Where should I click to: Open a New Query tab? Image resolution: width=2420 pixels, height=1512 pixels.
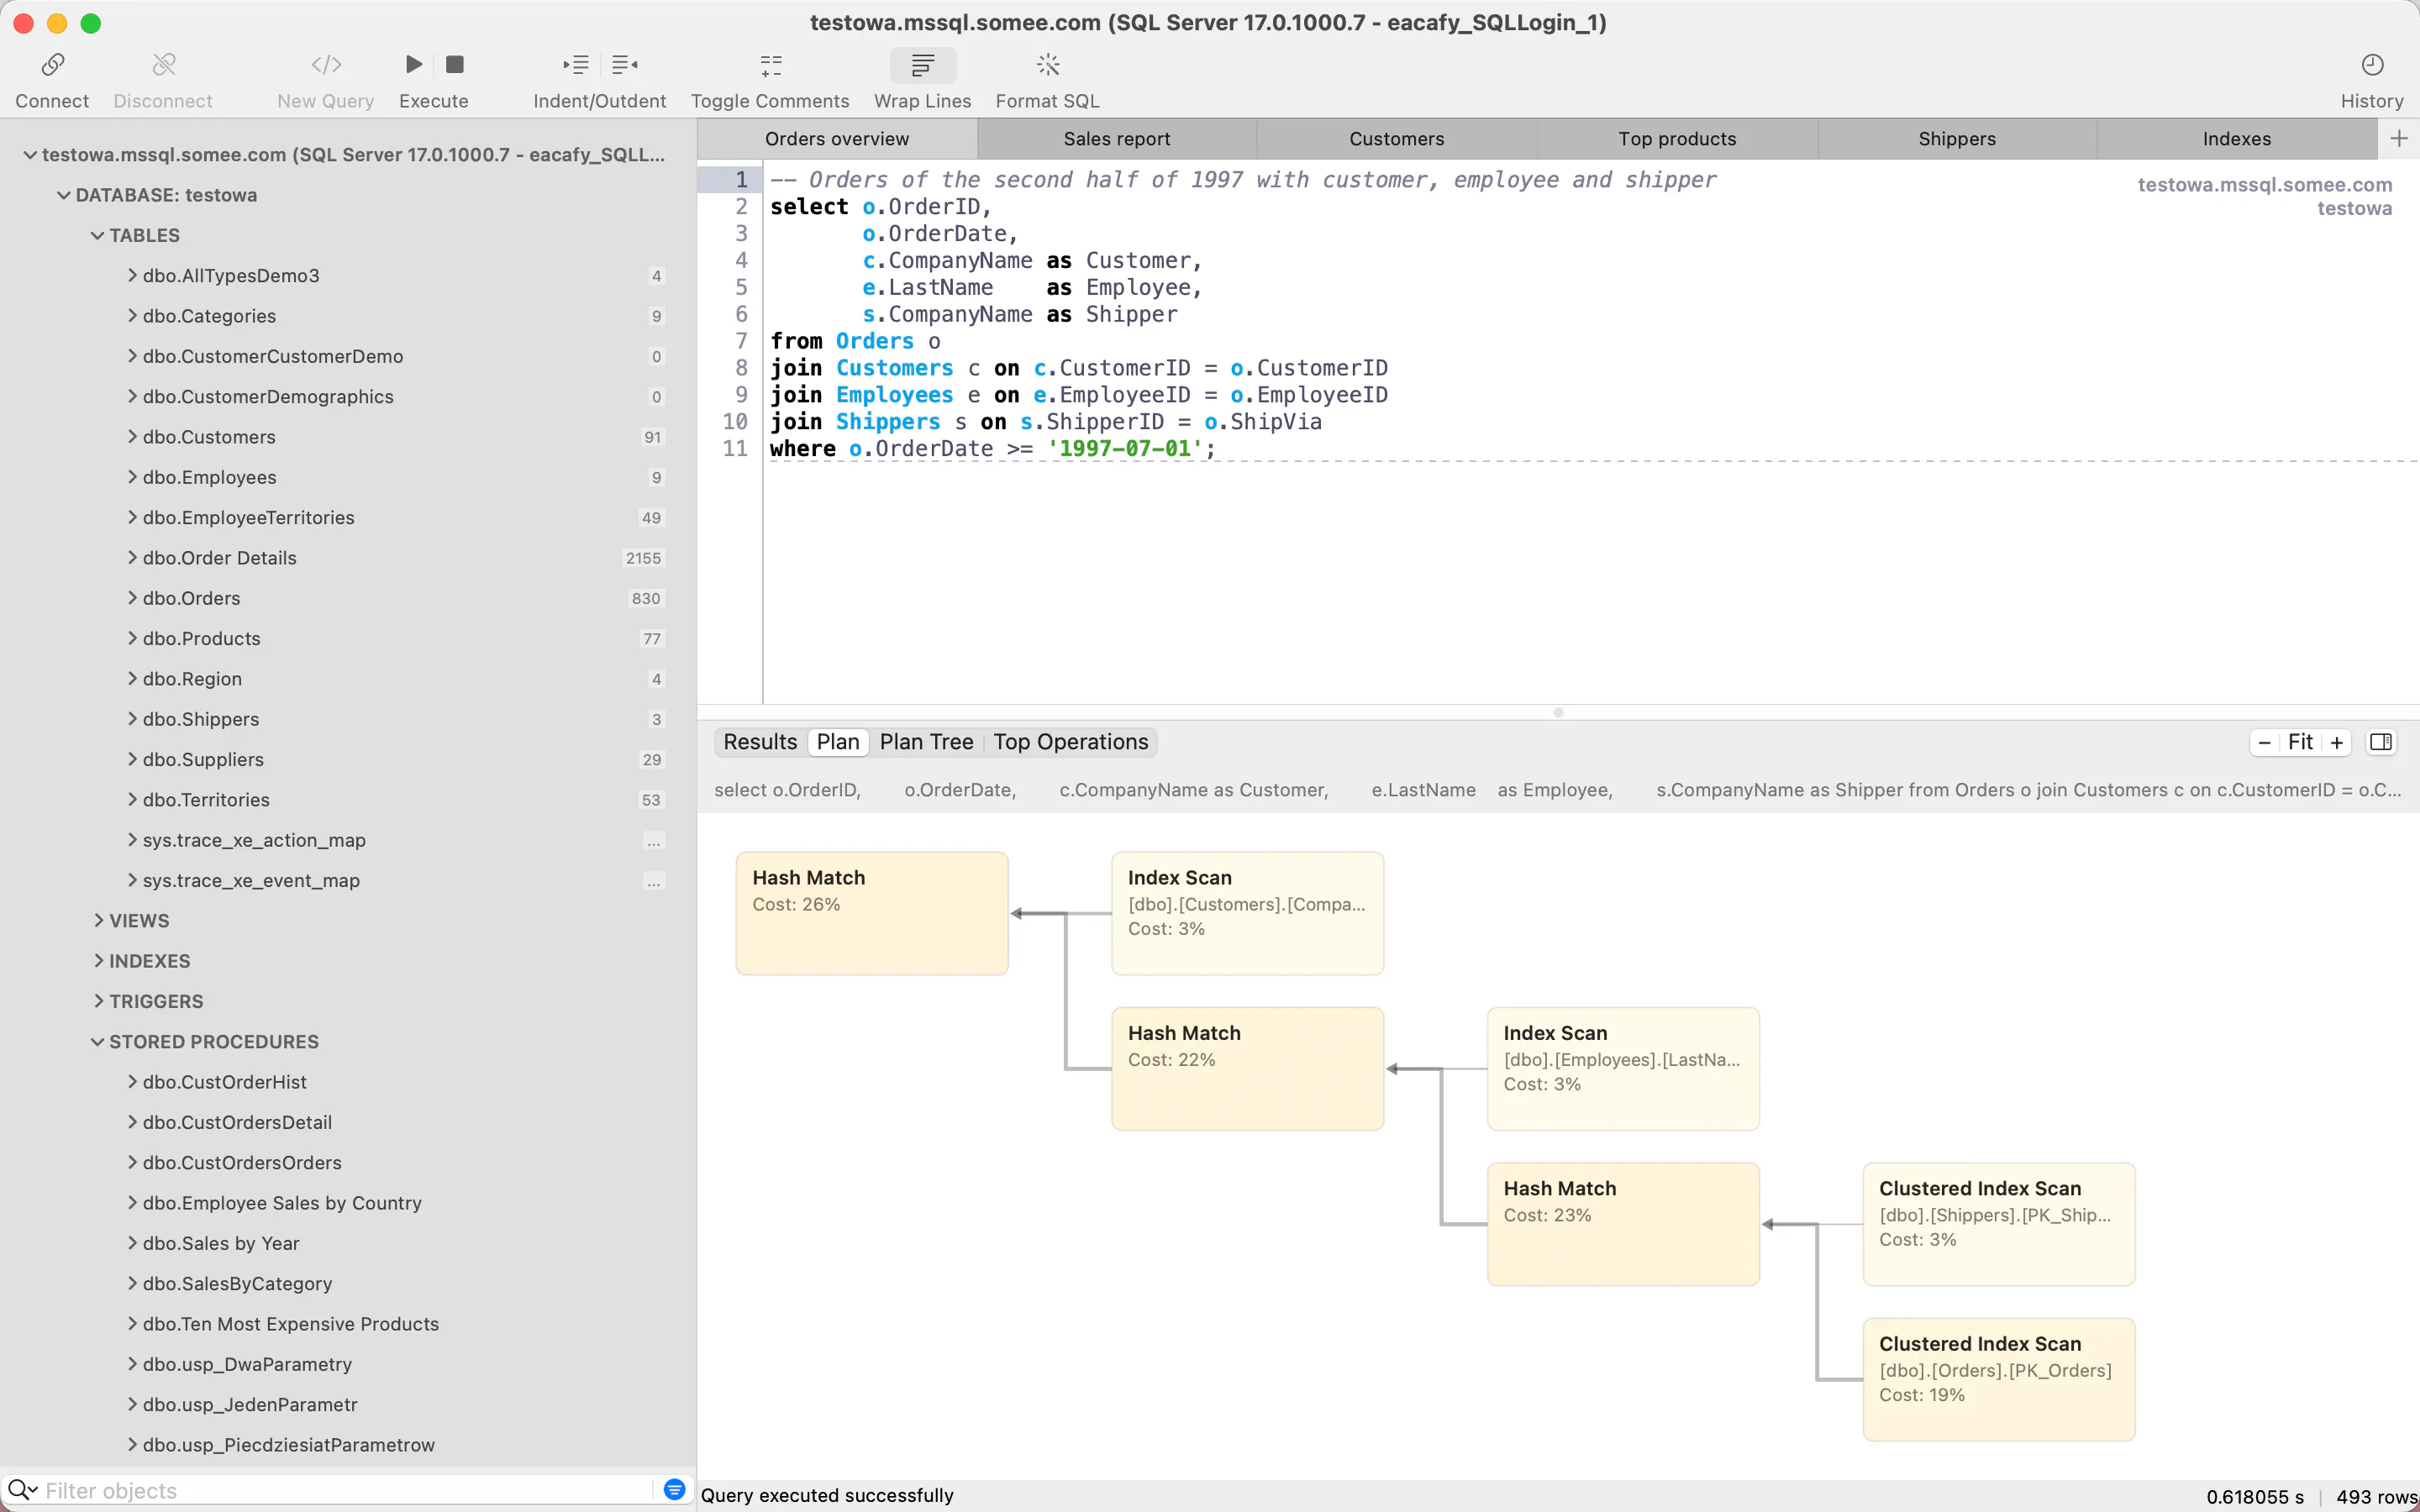click(326, 65)
